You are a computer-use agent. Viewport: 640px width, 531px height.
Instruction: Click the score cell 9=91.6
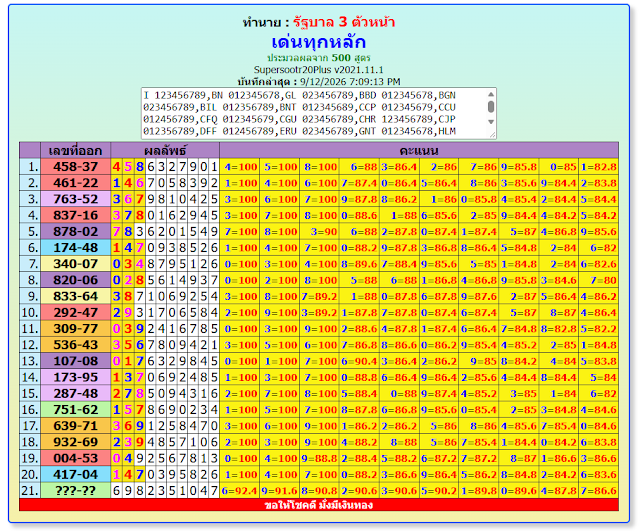280,491
